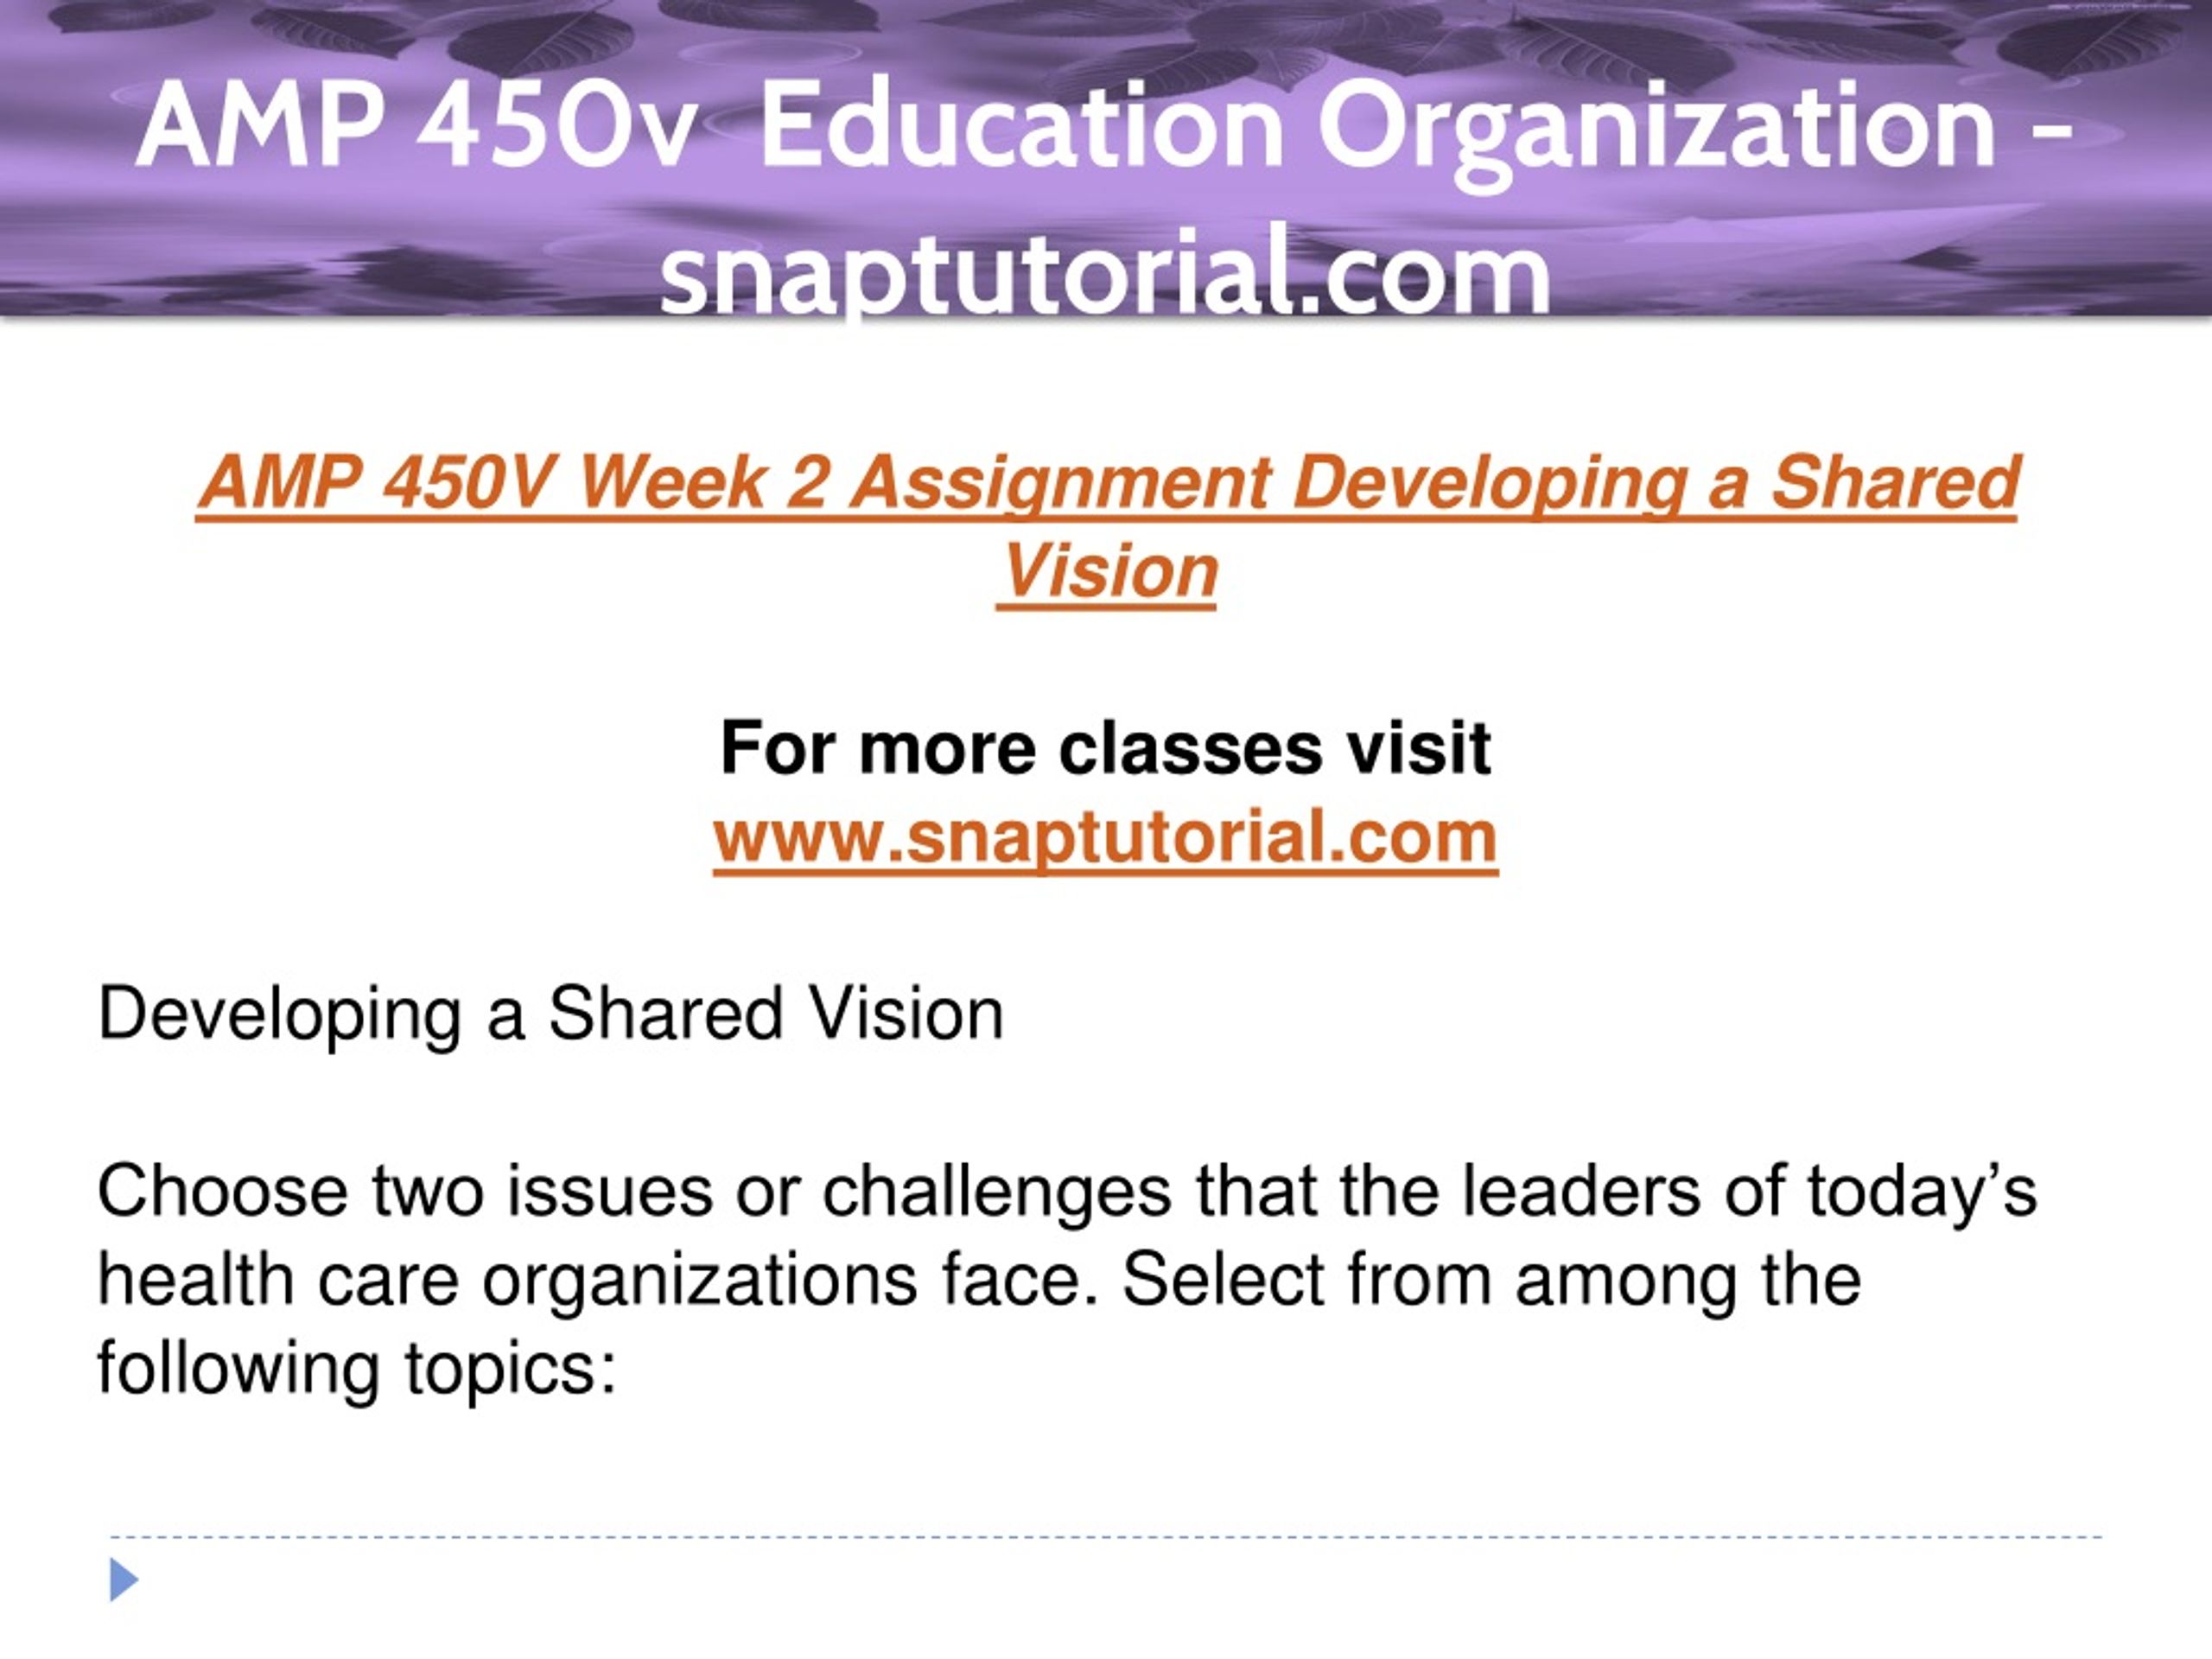Click the word today's in the paragraph
Image resolution: width=2212 pixels, height=1659 pixels.
pyautogui.click(x=1921, y=1192)
